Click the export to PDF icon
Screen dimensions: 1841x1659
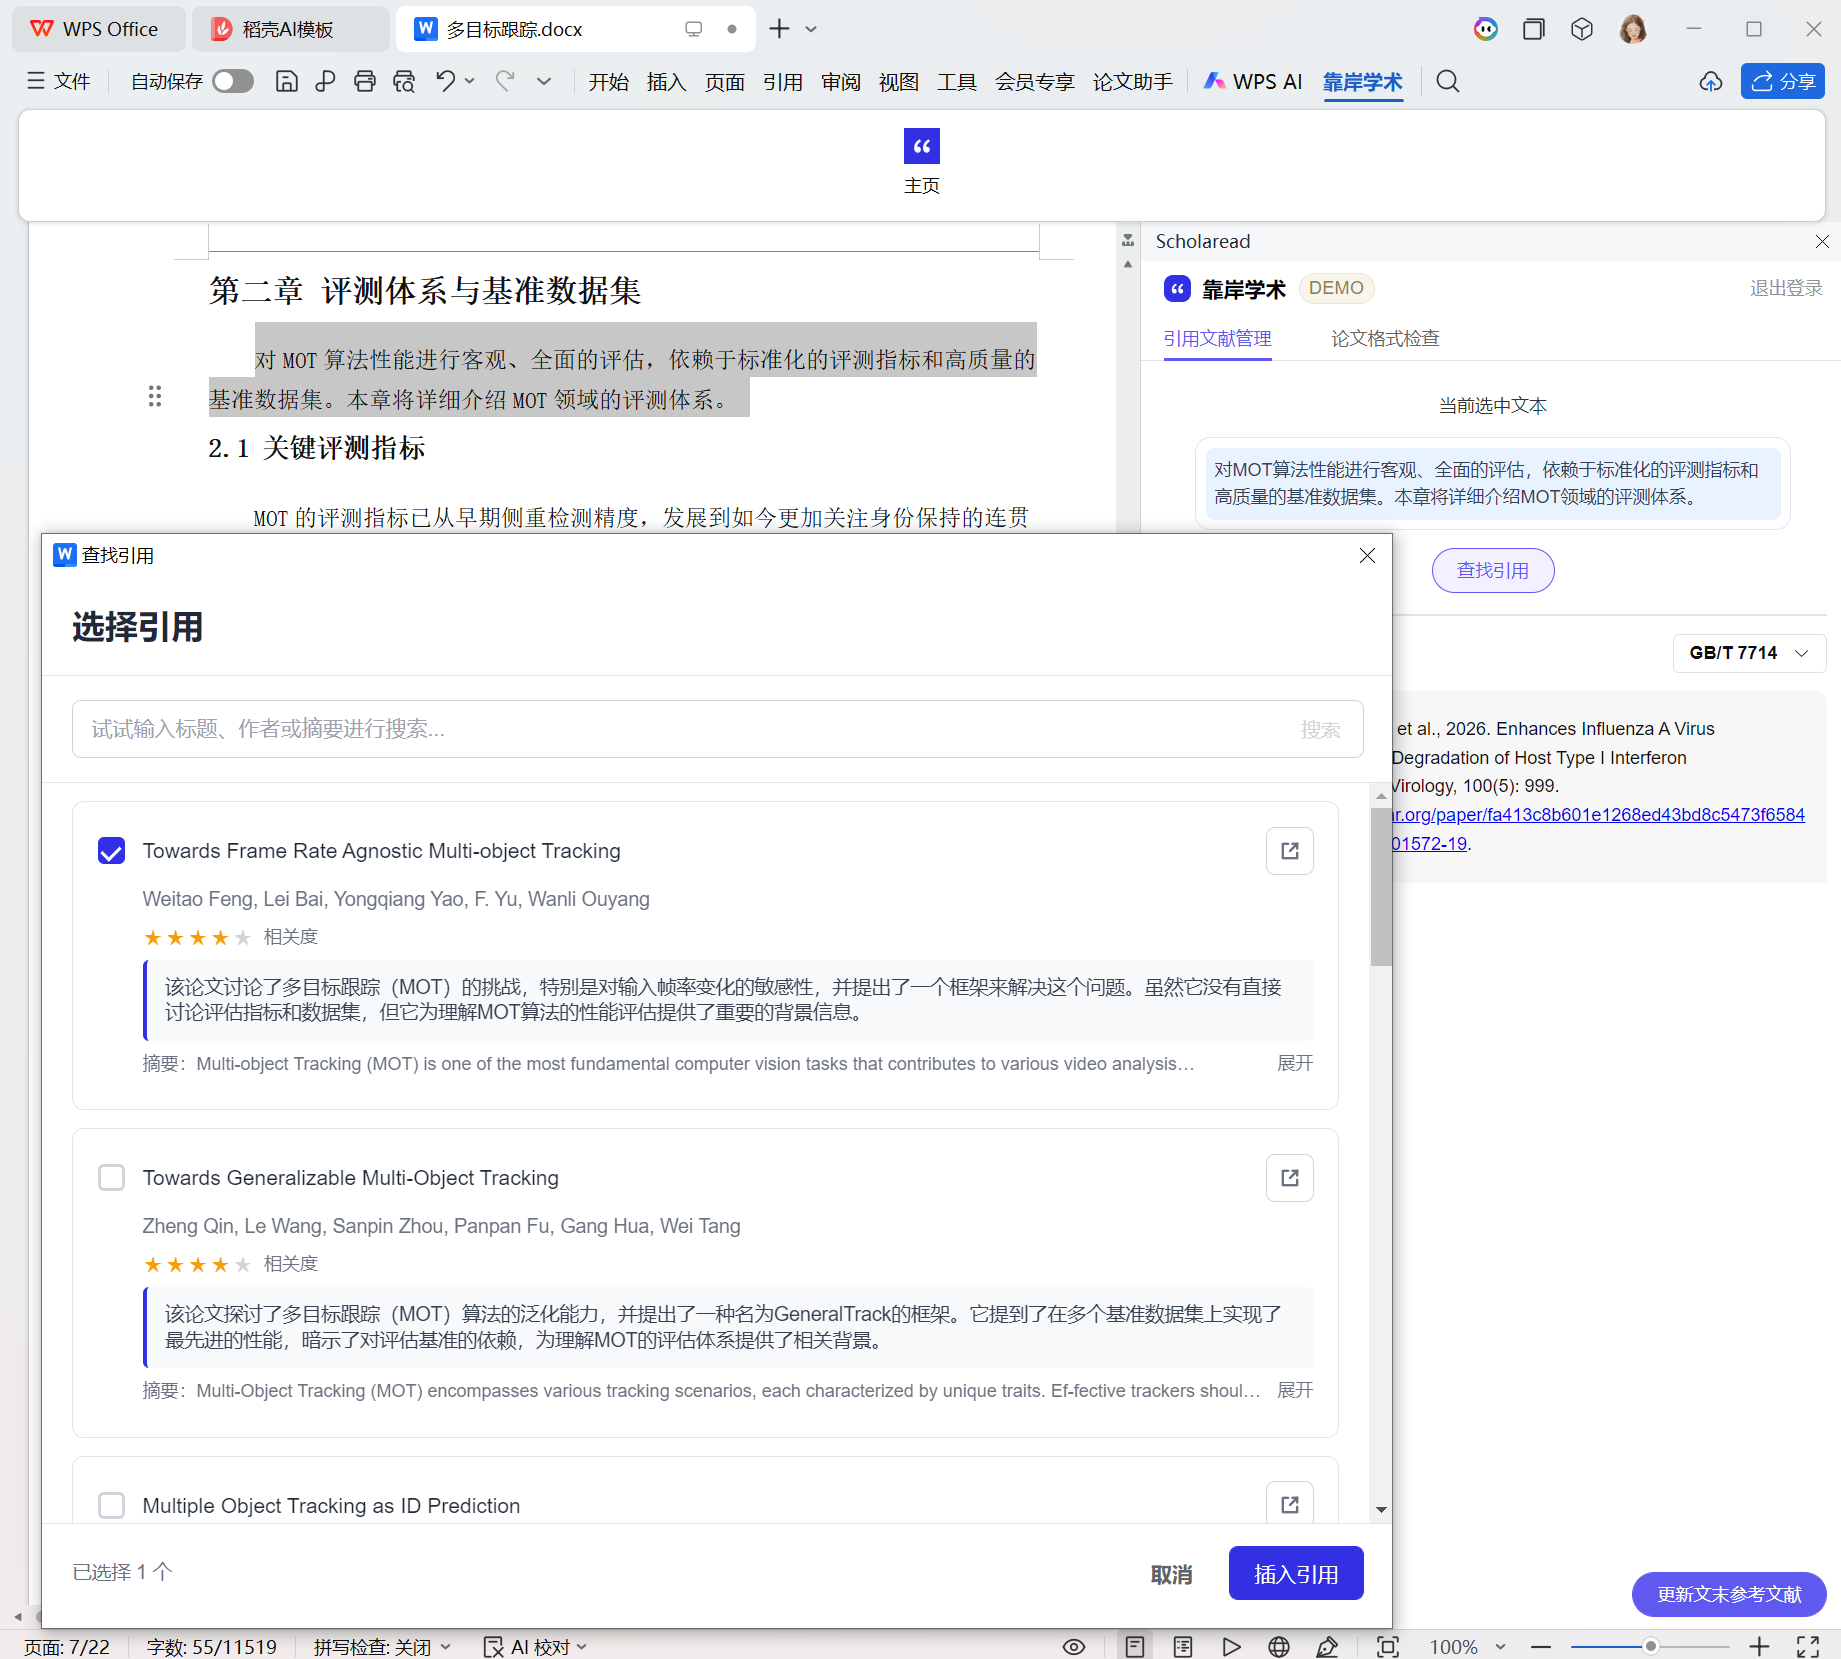point(325,82)
